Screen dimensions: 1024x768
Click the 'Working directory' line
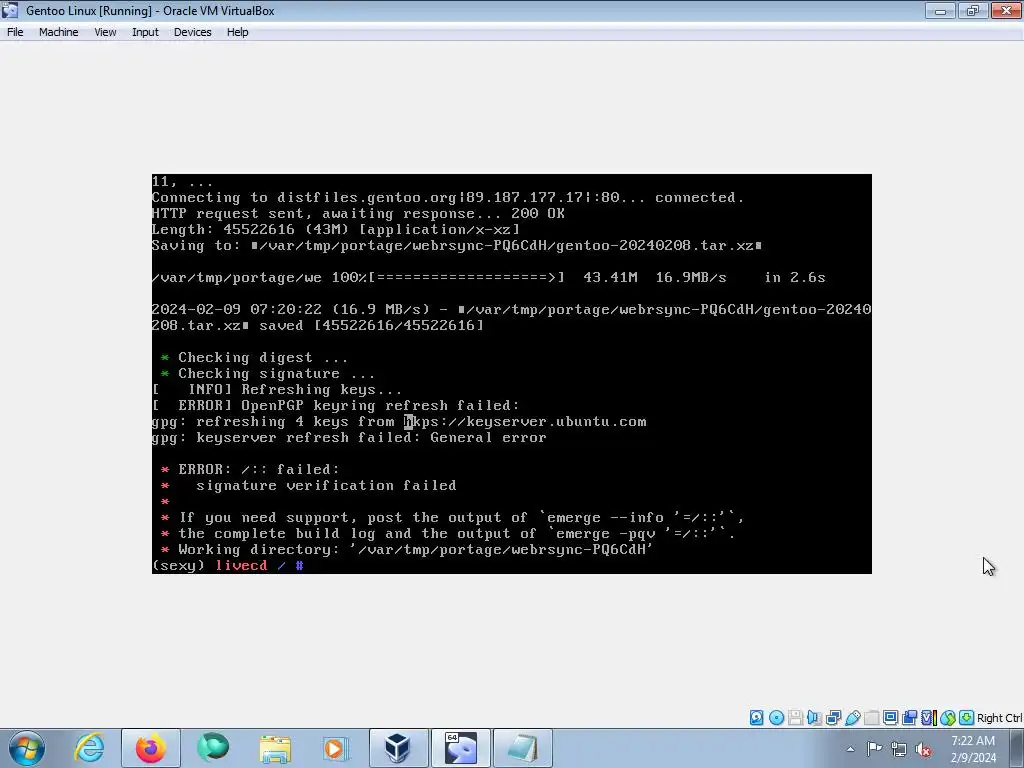(407, 549)
